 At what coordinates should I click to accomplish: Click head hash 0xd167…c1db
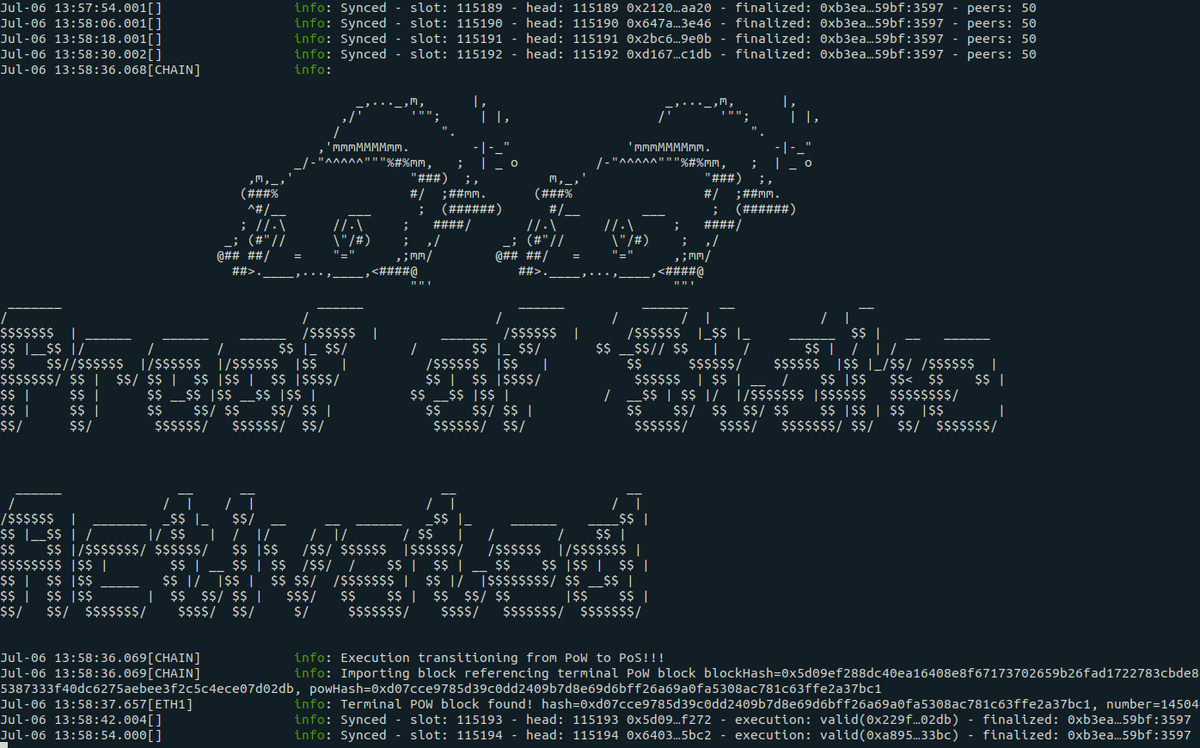[669, 54]
